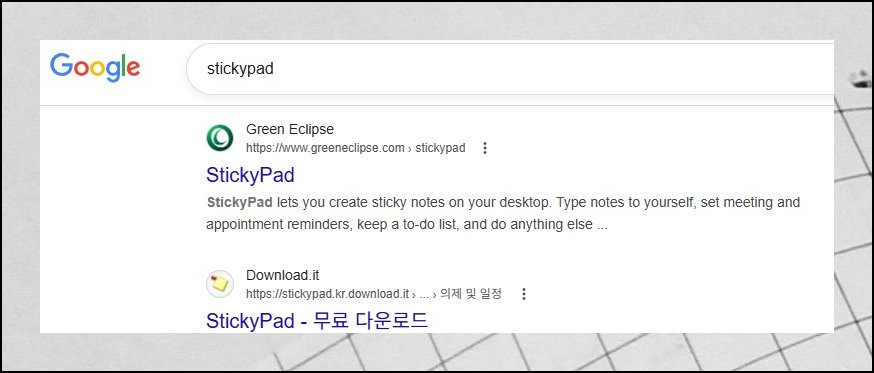Click the Green Eclipse favicon
The image size is (874, 373).
pos(220,138)
